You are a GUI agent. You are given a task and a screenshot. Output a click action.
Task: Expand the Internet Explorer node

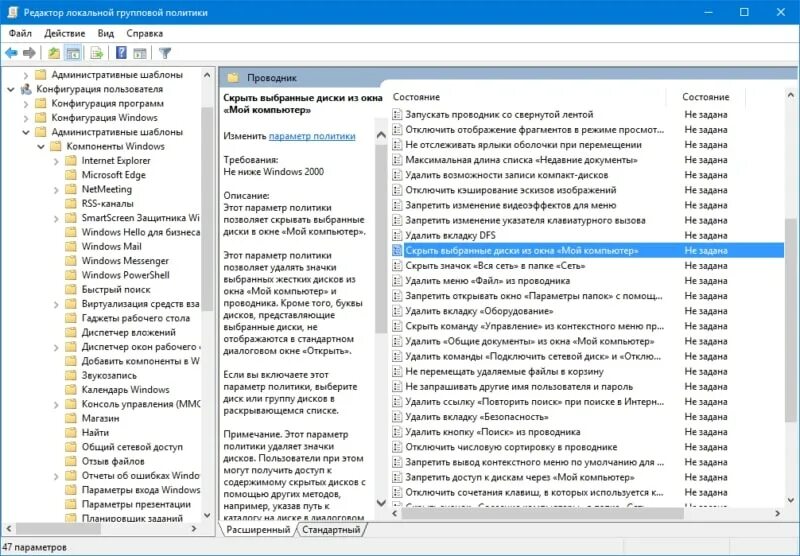[x=56, y=161]
